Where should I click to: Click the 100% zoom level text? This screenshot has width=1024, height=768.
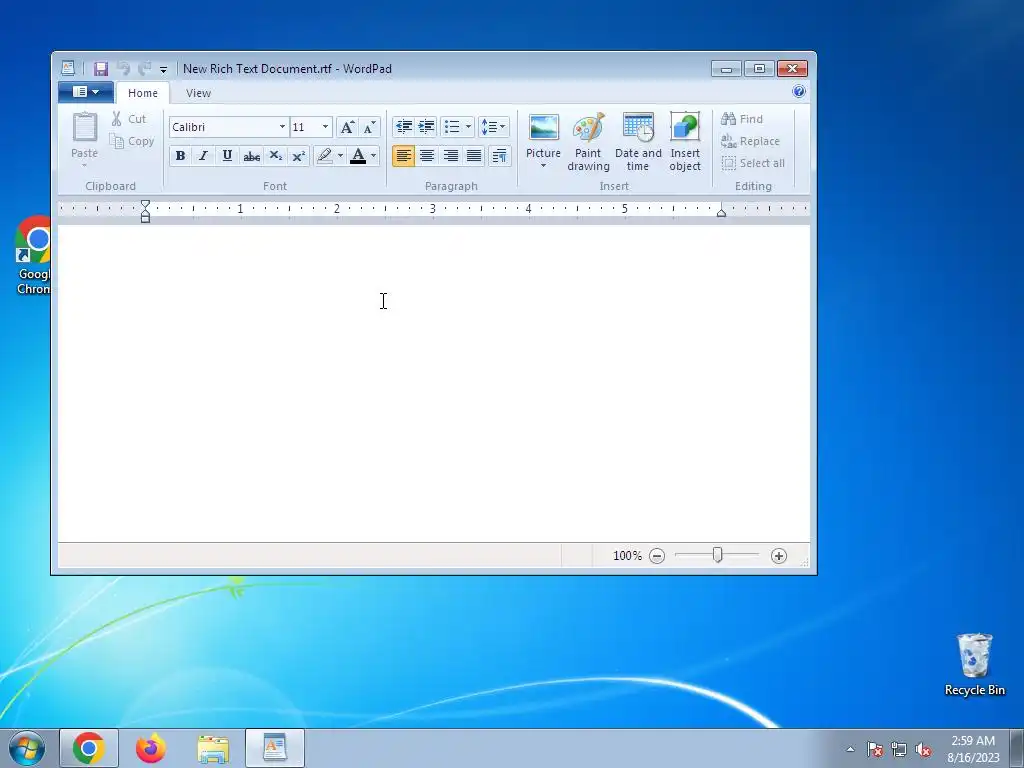(627, 556)
